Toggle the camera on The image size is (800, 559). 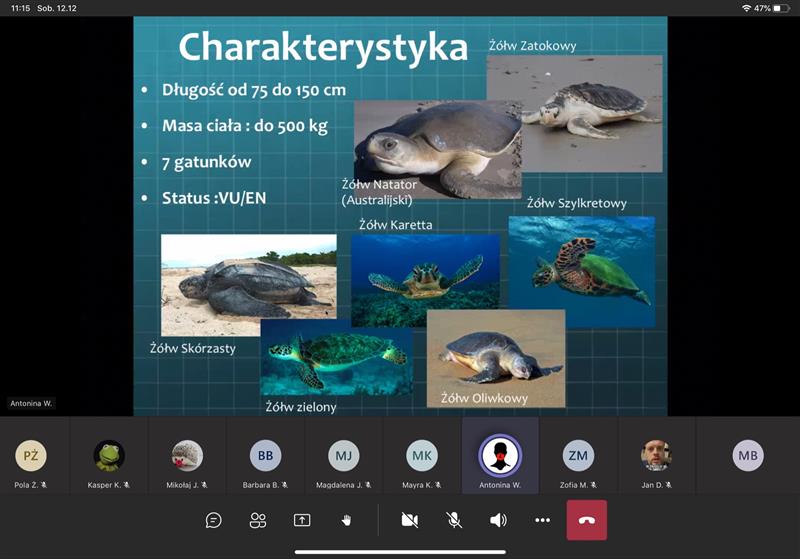(409, 520)
